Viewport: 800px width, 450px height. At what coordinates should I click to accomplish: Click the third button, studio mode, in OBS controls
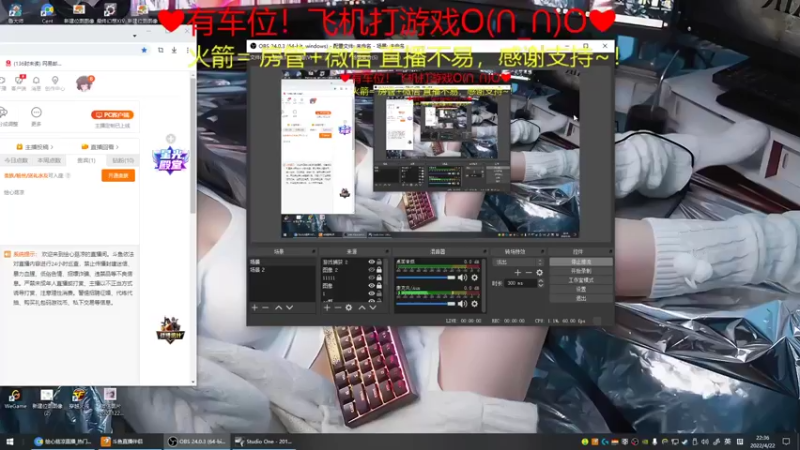581,280
